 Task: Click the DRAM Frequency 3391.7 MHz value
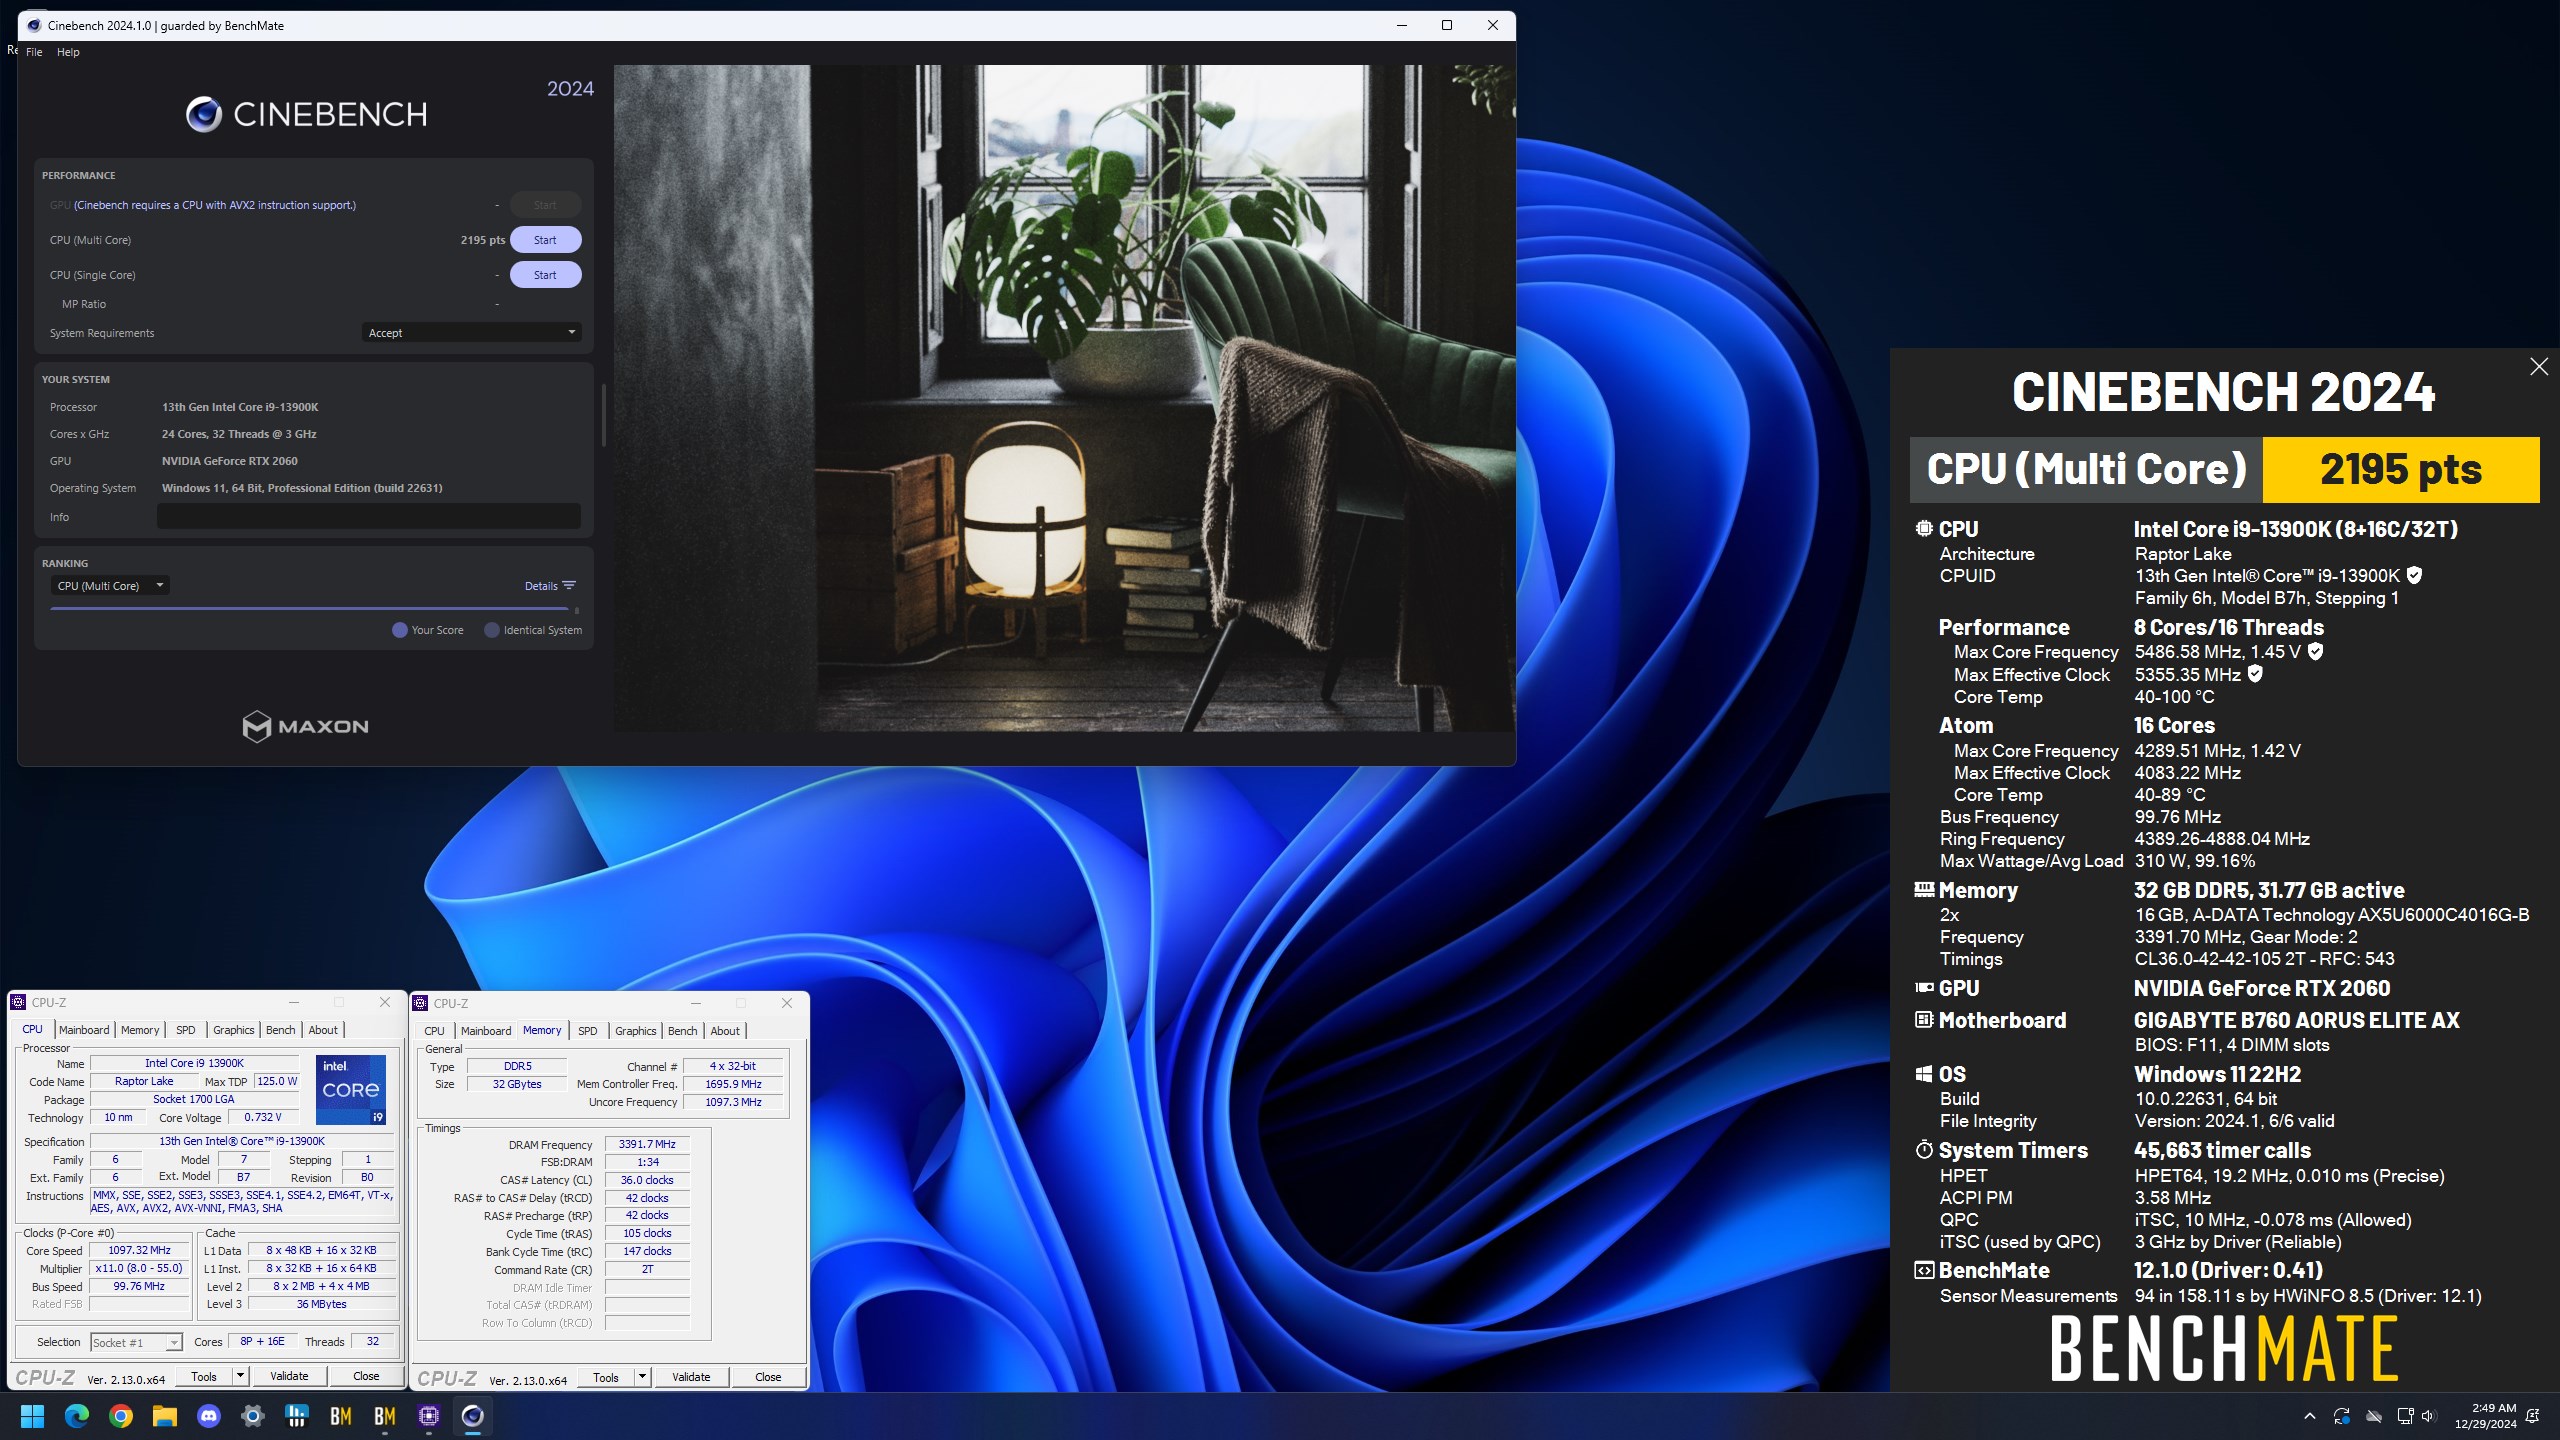tap(647, 1144)
